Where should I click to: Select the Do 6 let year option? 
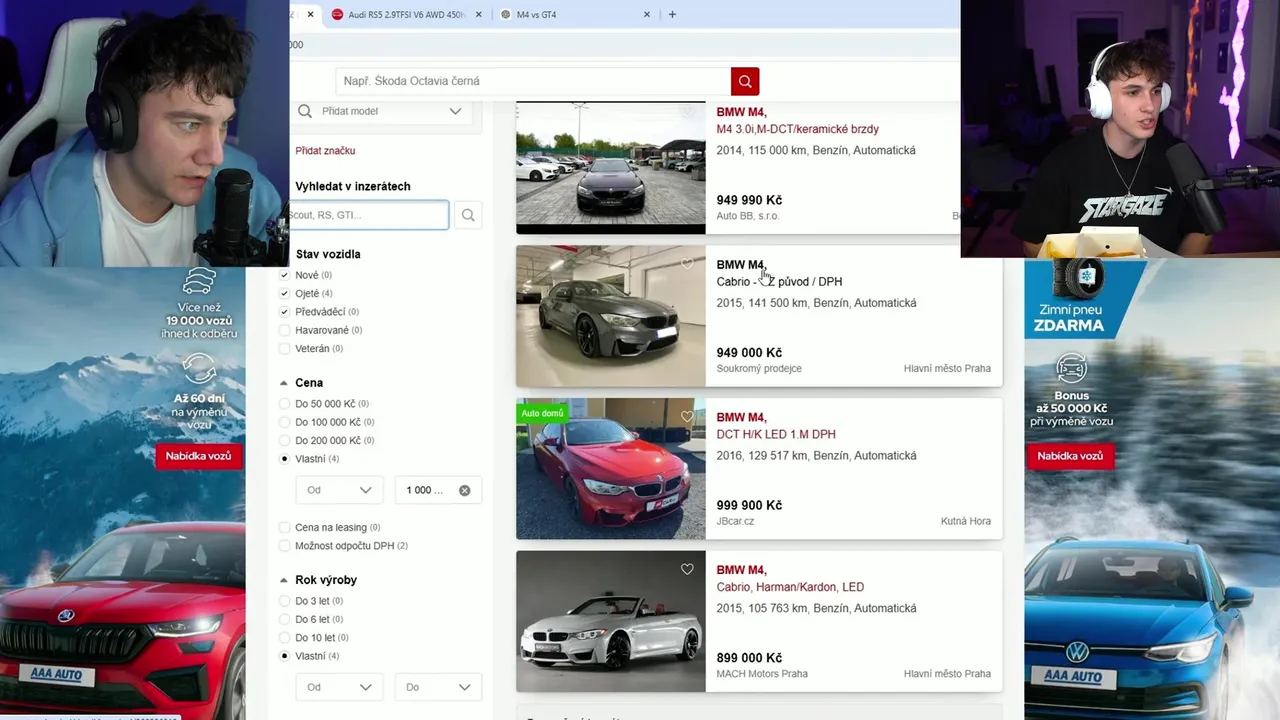tap(285, 619)
